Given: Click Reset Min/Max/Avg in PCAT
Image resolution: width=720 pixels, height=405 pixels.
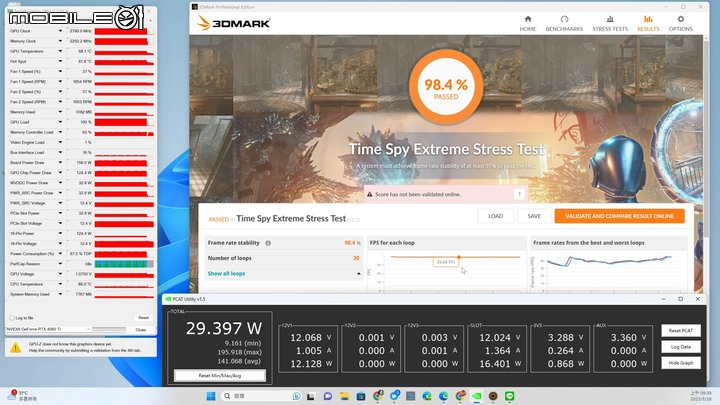Looking at the screenshot, I should click(x=219, y=376).
